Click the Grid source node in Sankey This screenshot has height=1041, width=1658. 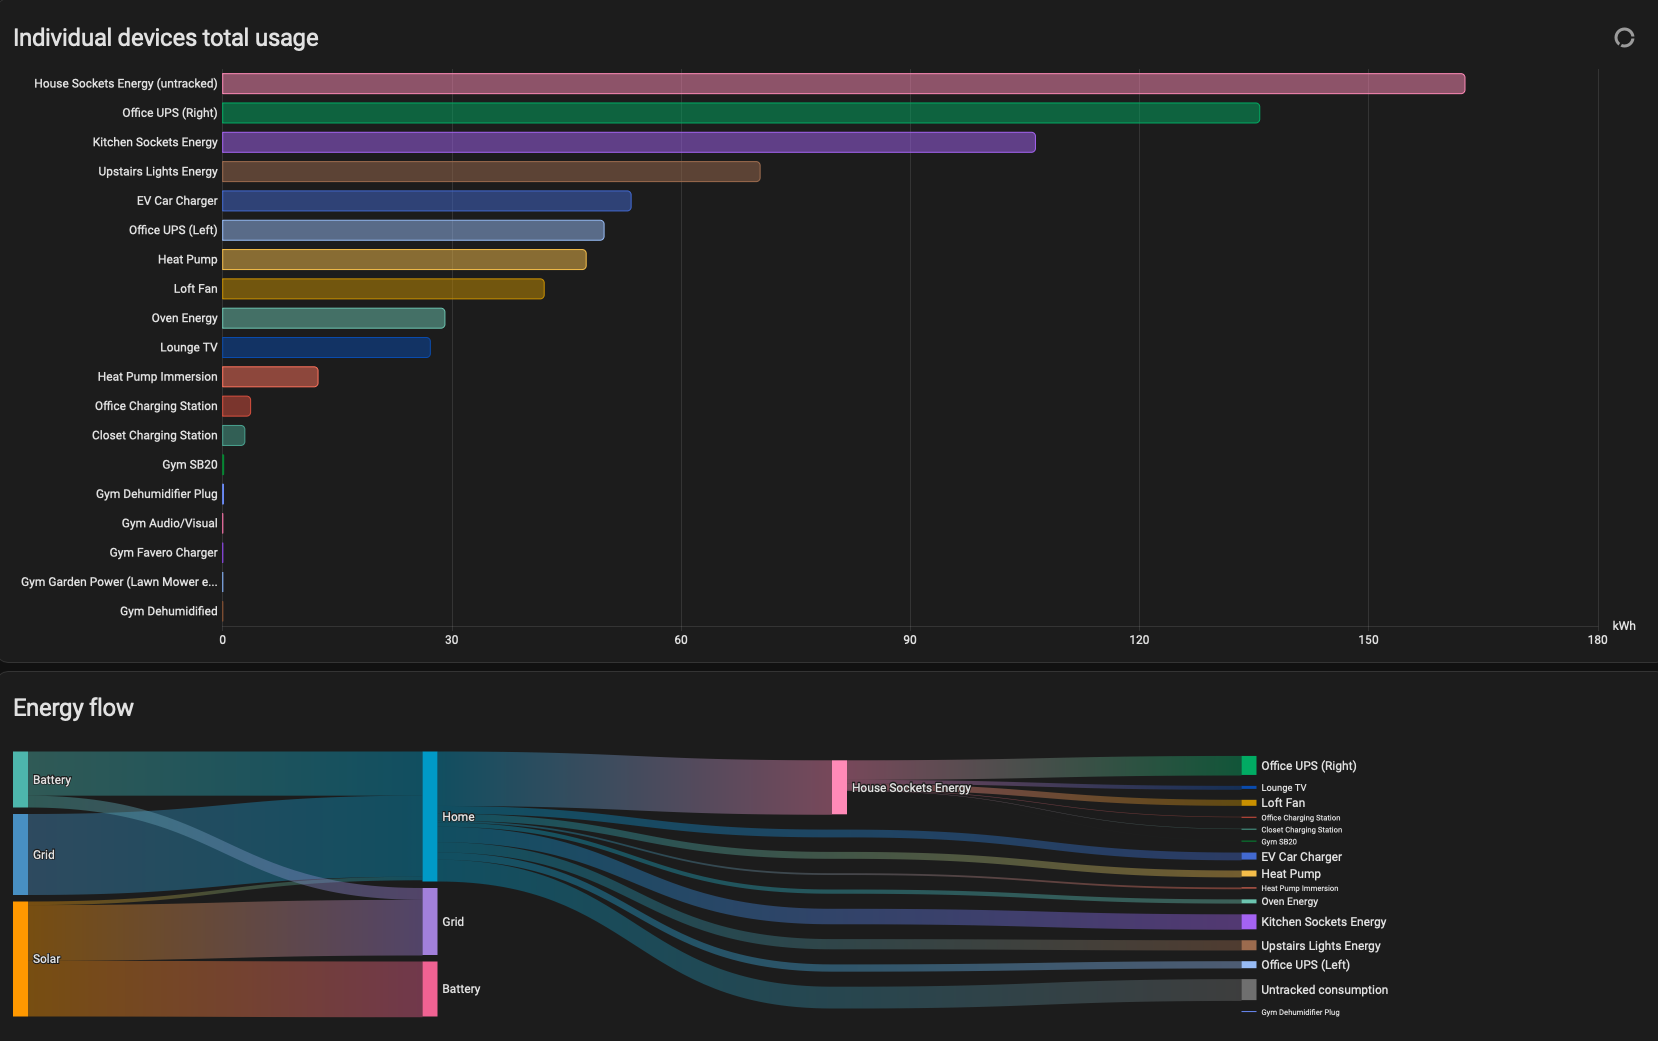20,855
